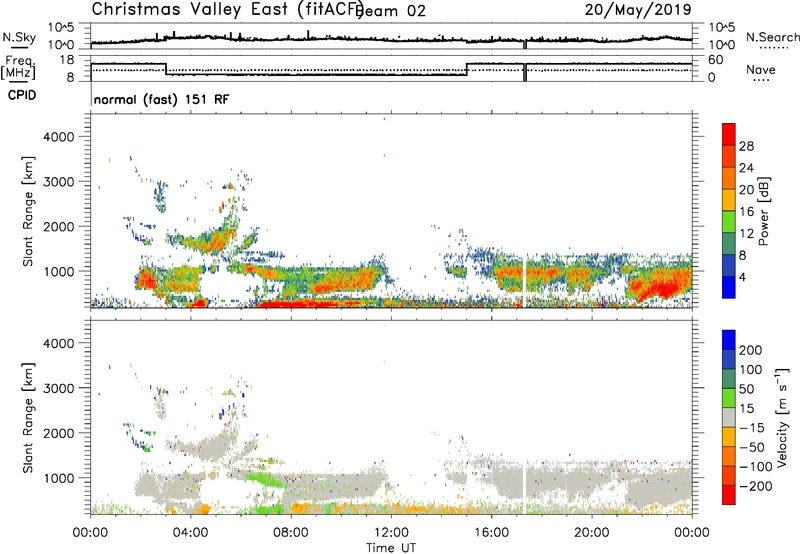Image resolution: width=800 pixels, height=554 pixels.
Task: Click the "Nave" legend label
Action: click(761, 70)
